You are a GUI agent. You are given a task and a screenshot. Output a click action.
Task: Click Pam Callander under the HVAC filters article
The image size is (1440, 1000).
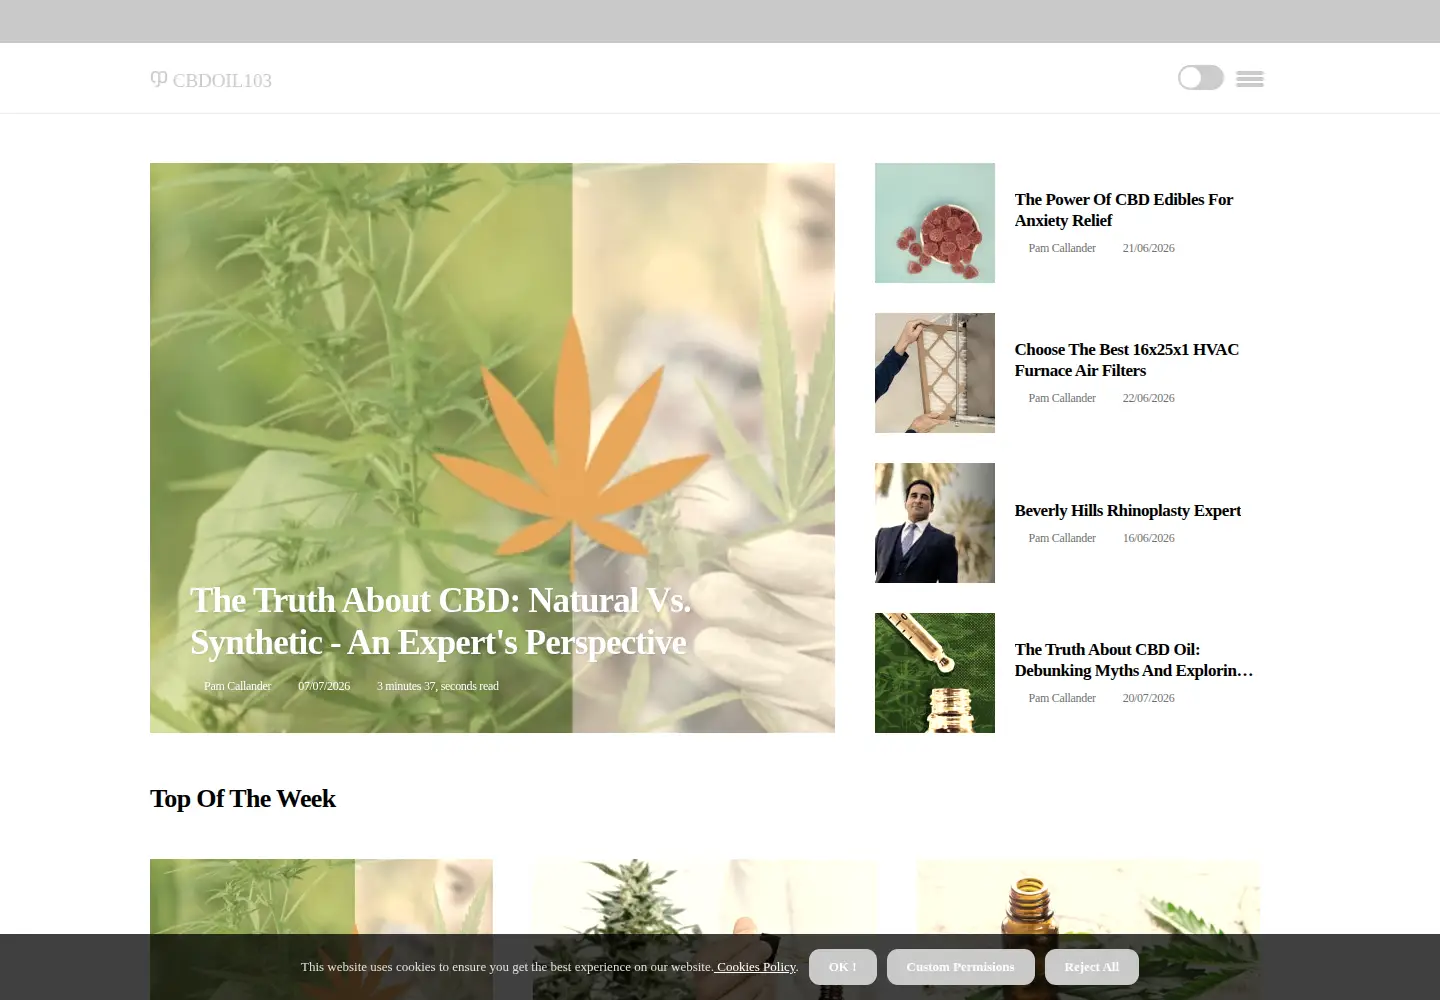tap(1062, 398)
